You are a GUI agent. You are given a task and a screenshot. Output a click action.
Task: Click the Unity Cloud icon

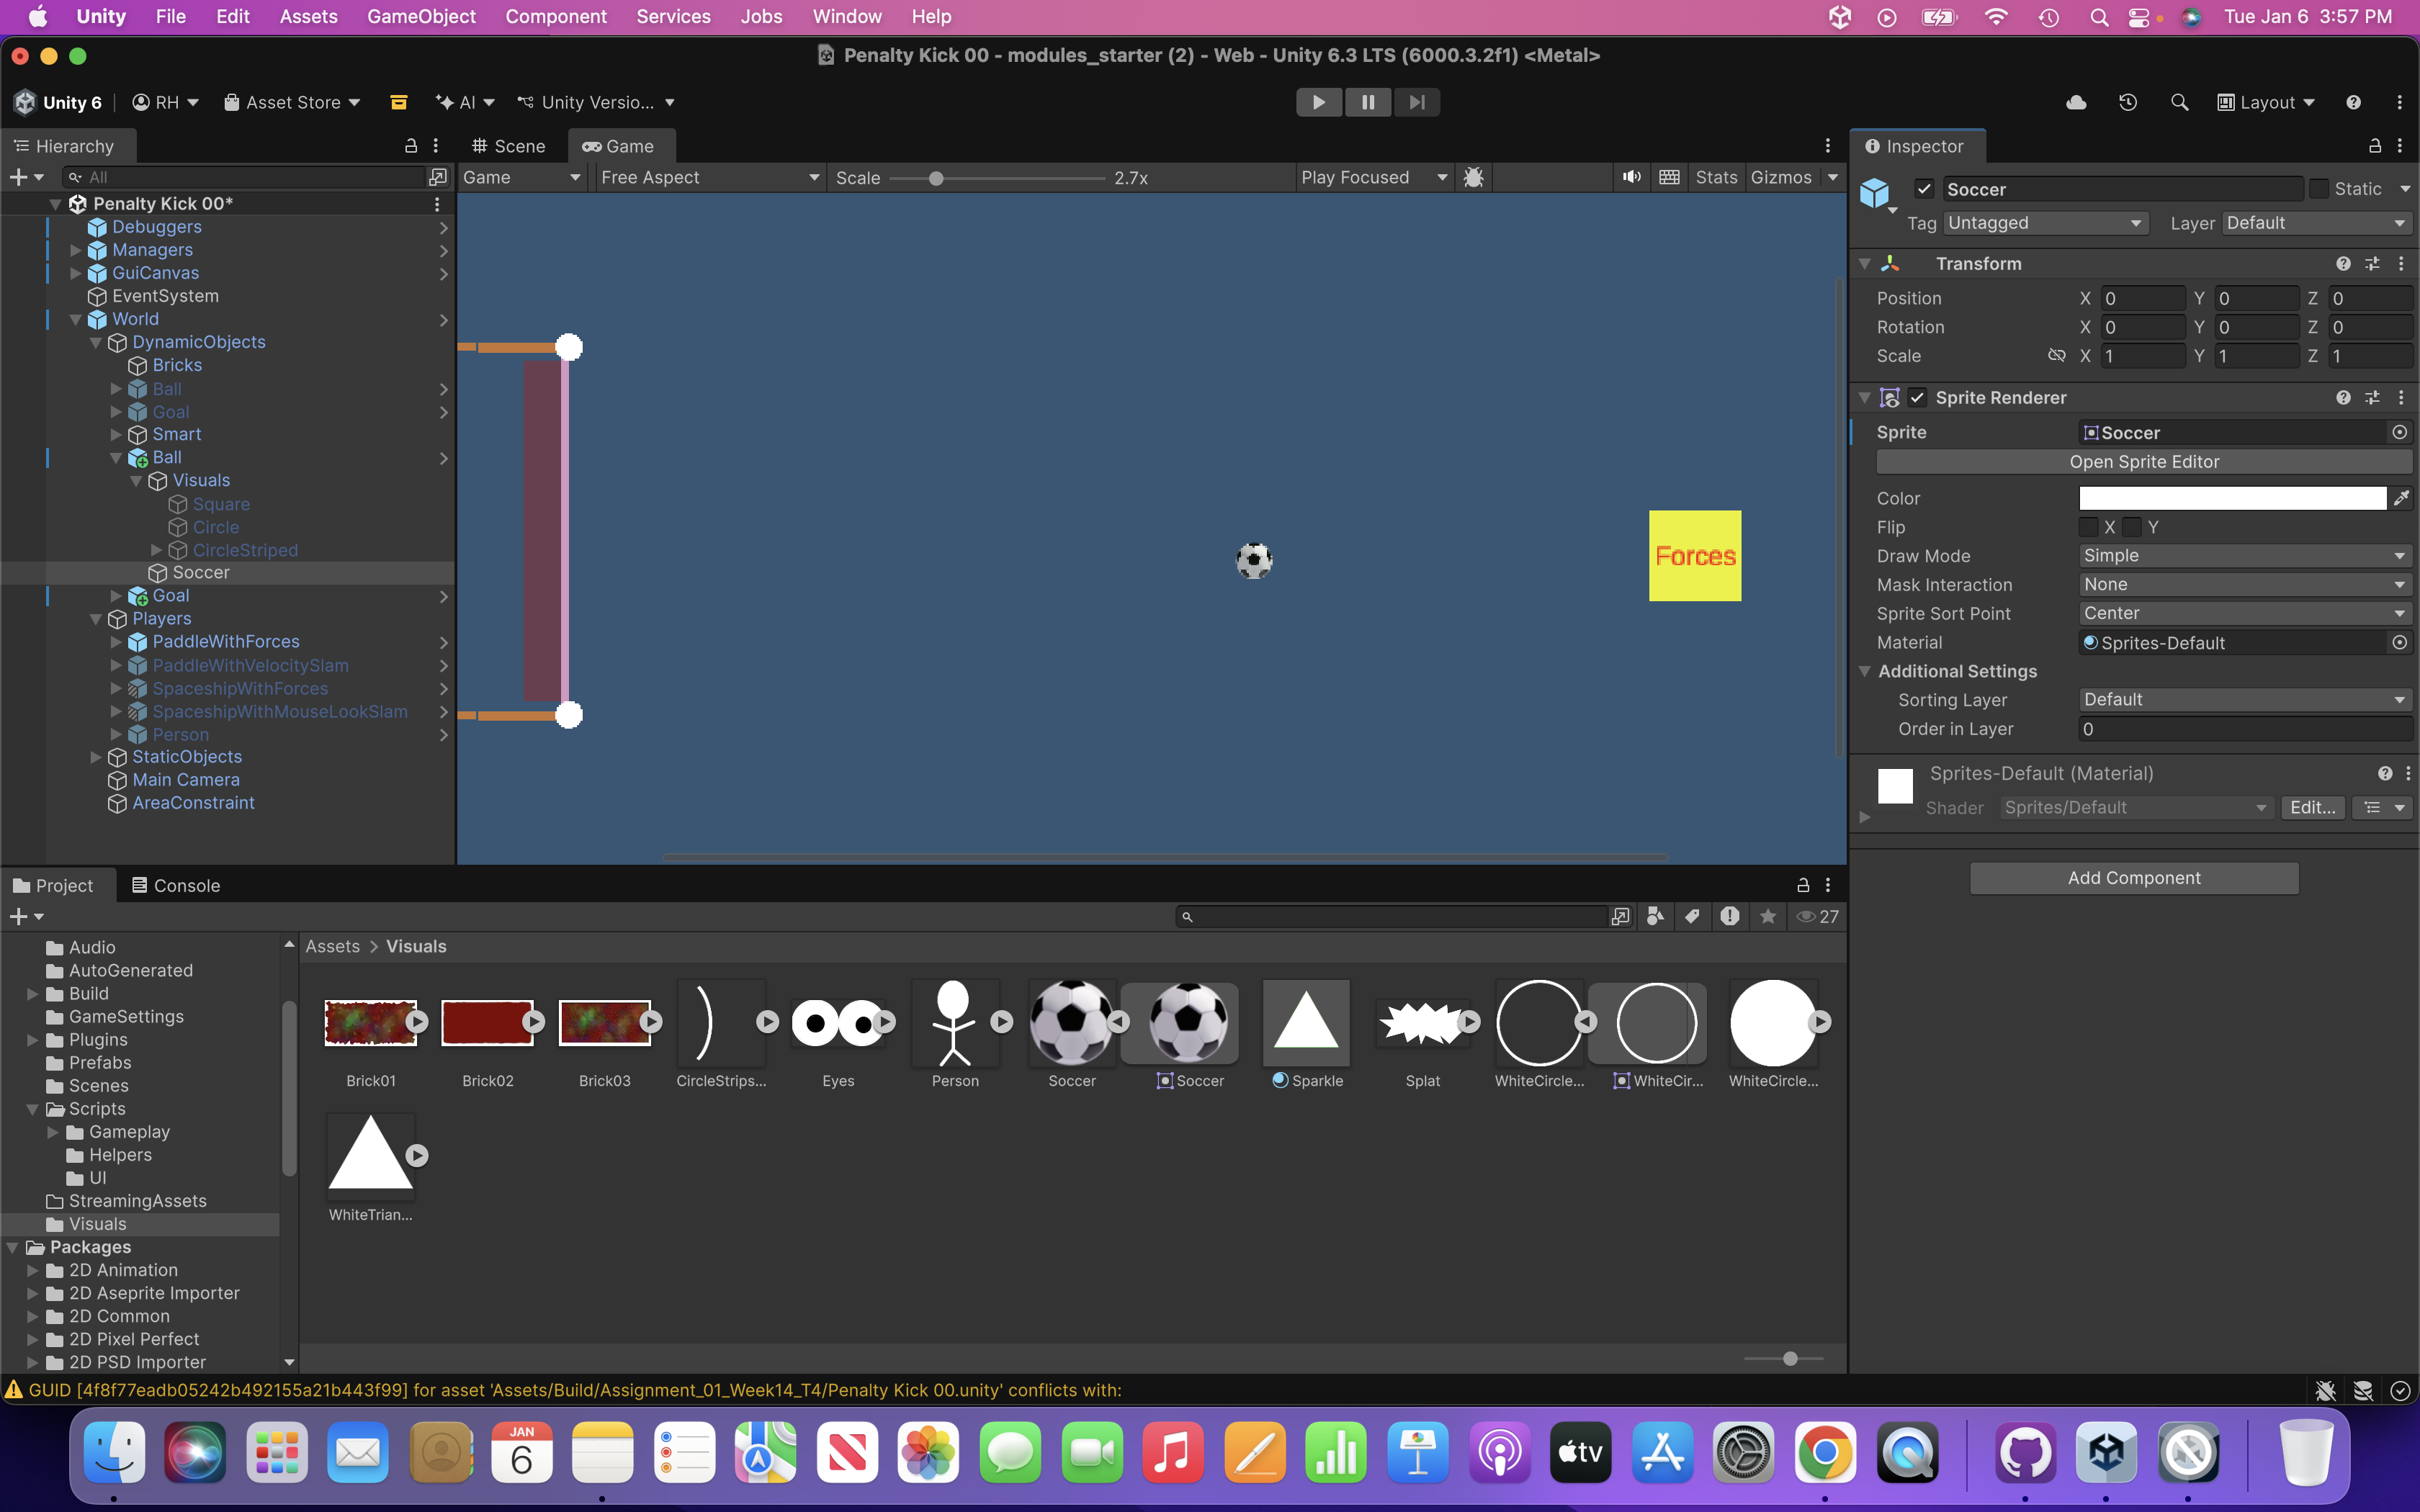pyautogui.click(x=2076, y=102)
